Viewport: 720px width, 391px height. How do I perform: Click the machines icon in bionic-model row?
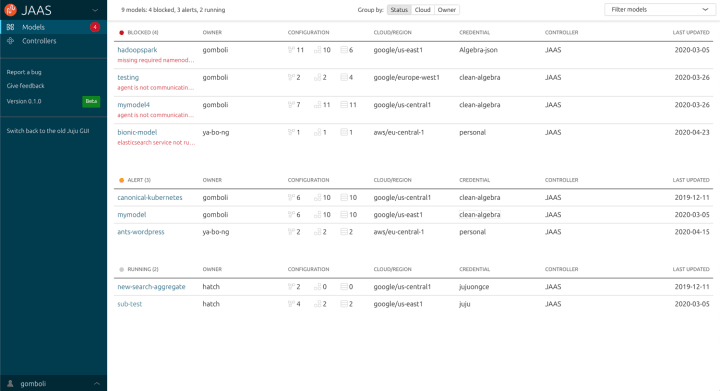point(344,132)
